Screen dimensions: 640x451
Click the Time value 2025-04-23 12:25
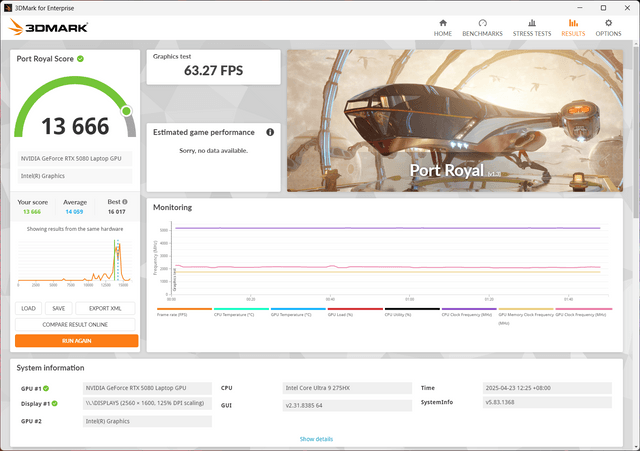547,388
